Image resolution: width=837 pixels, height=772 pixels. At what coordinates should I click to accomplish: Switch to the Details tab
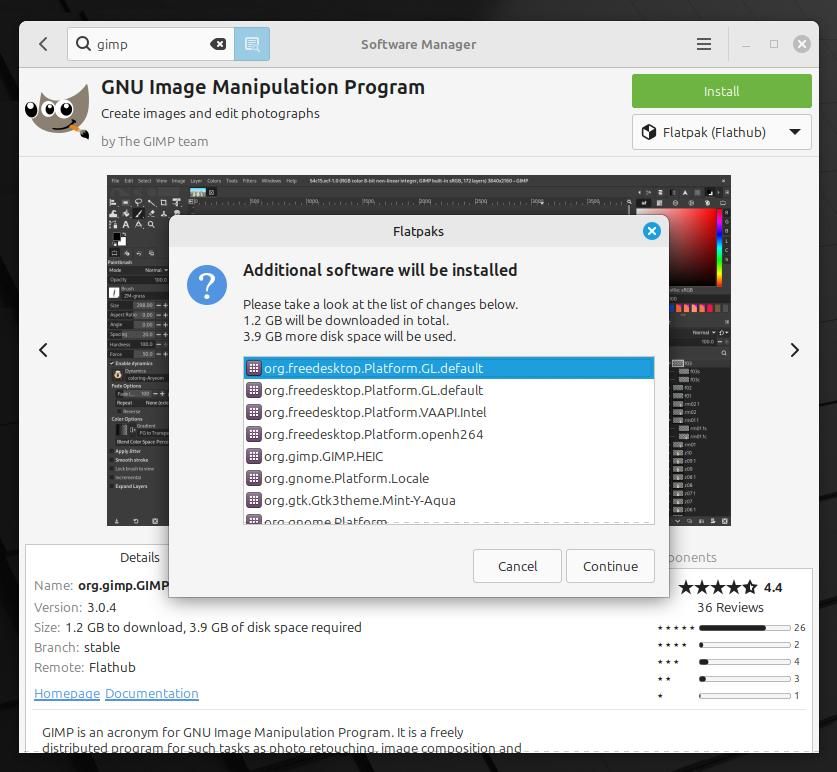point(139,557)
